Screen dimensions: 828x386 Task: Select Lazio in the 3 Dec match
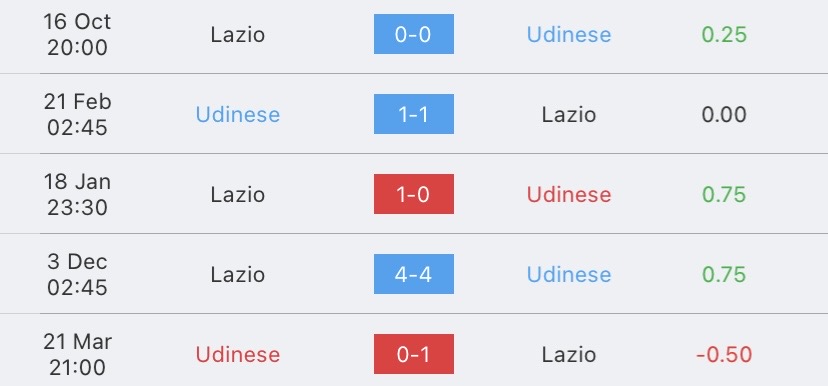click(238, 275)
